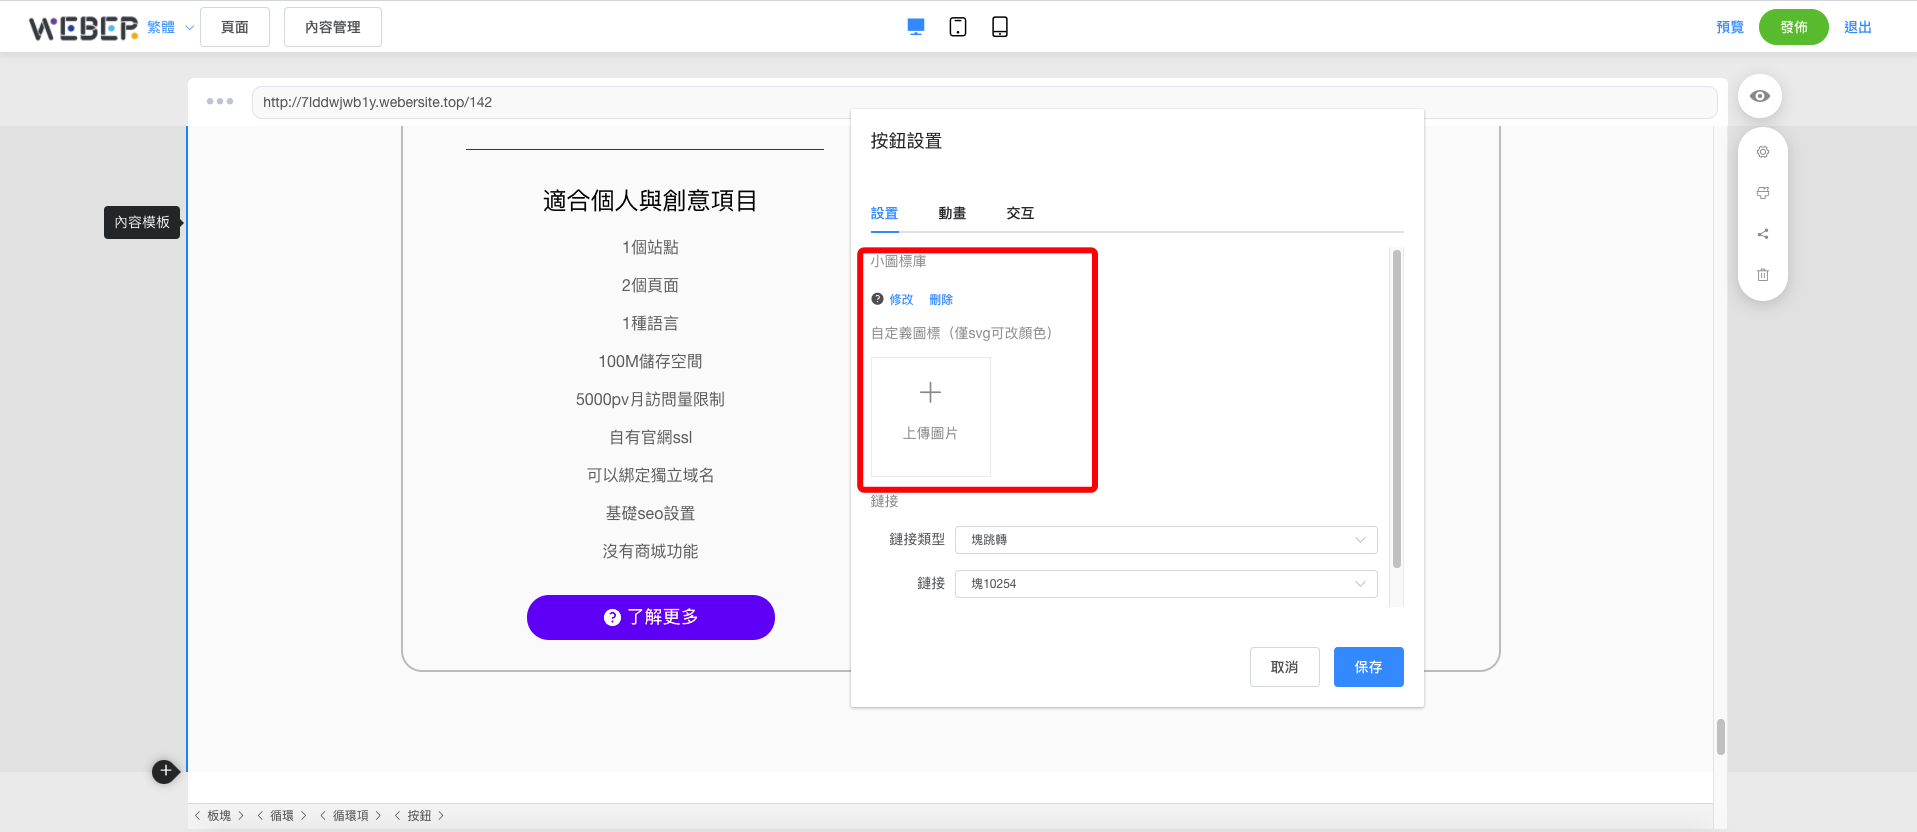Click the right chevron after 板塊
The image size is (1917, 832).
(x=241, y=816)
